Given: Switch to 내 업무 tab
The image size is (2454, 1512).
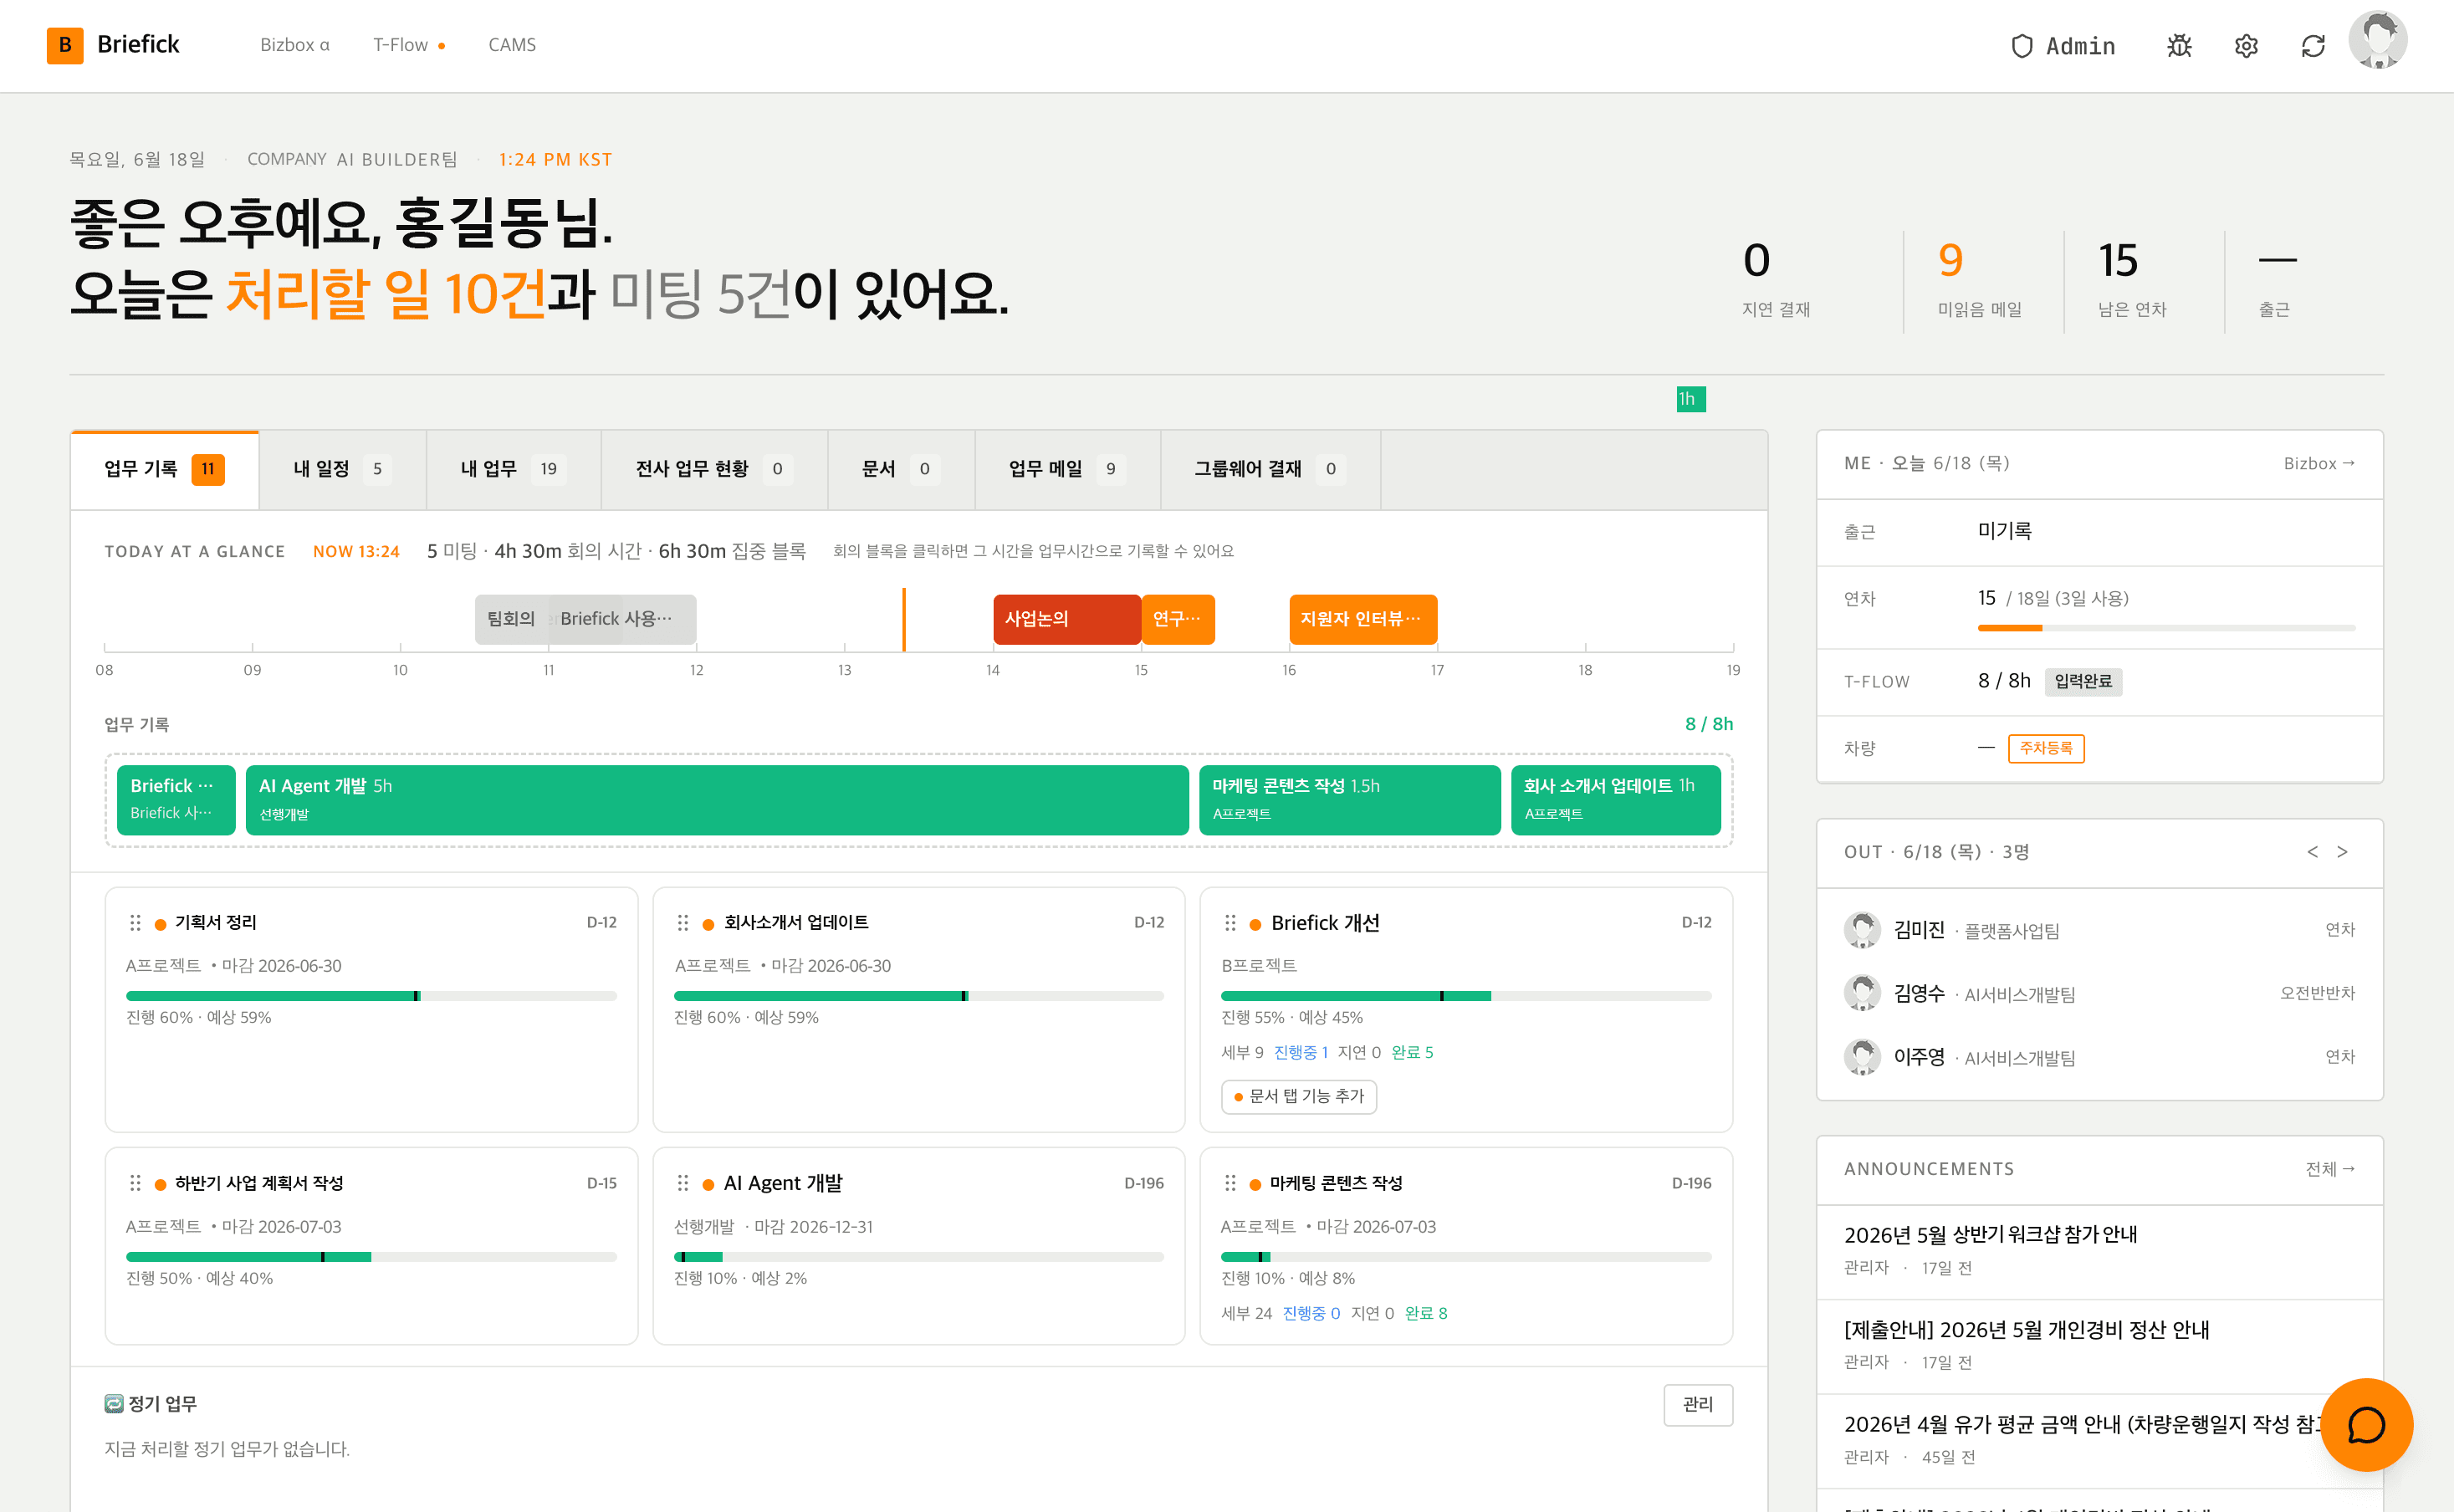Looking at the screenshot, I should (x=514, y=470).
